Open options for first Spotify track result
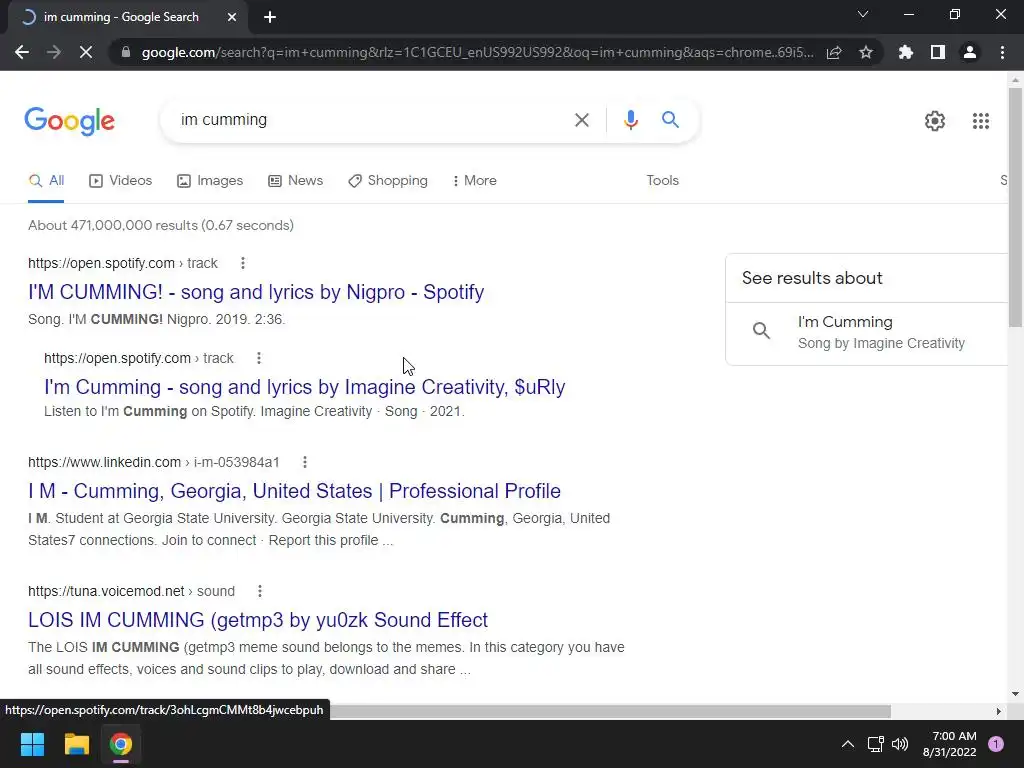 [243, 263]
